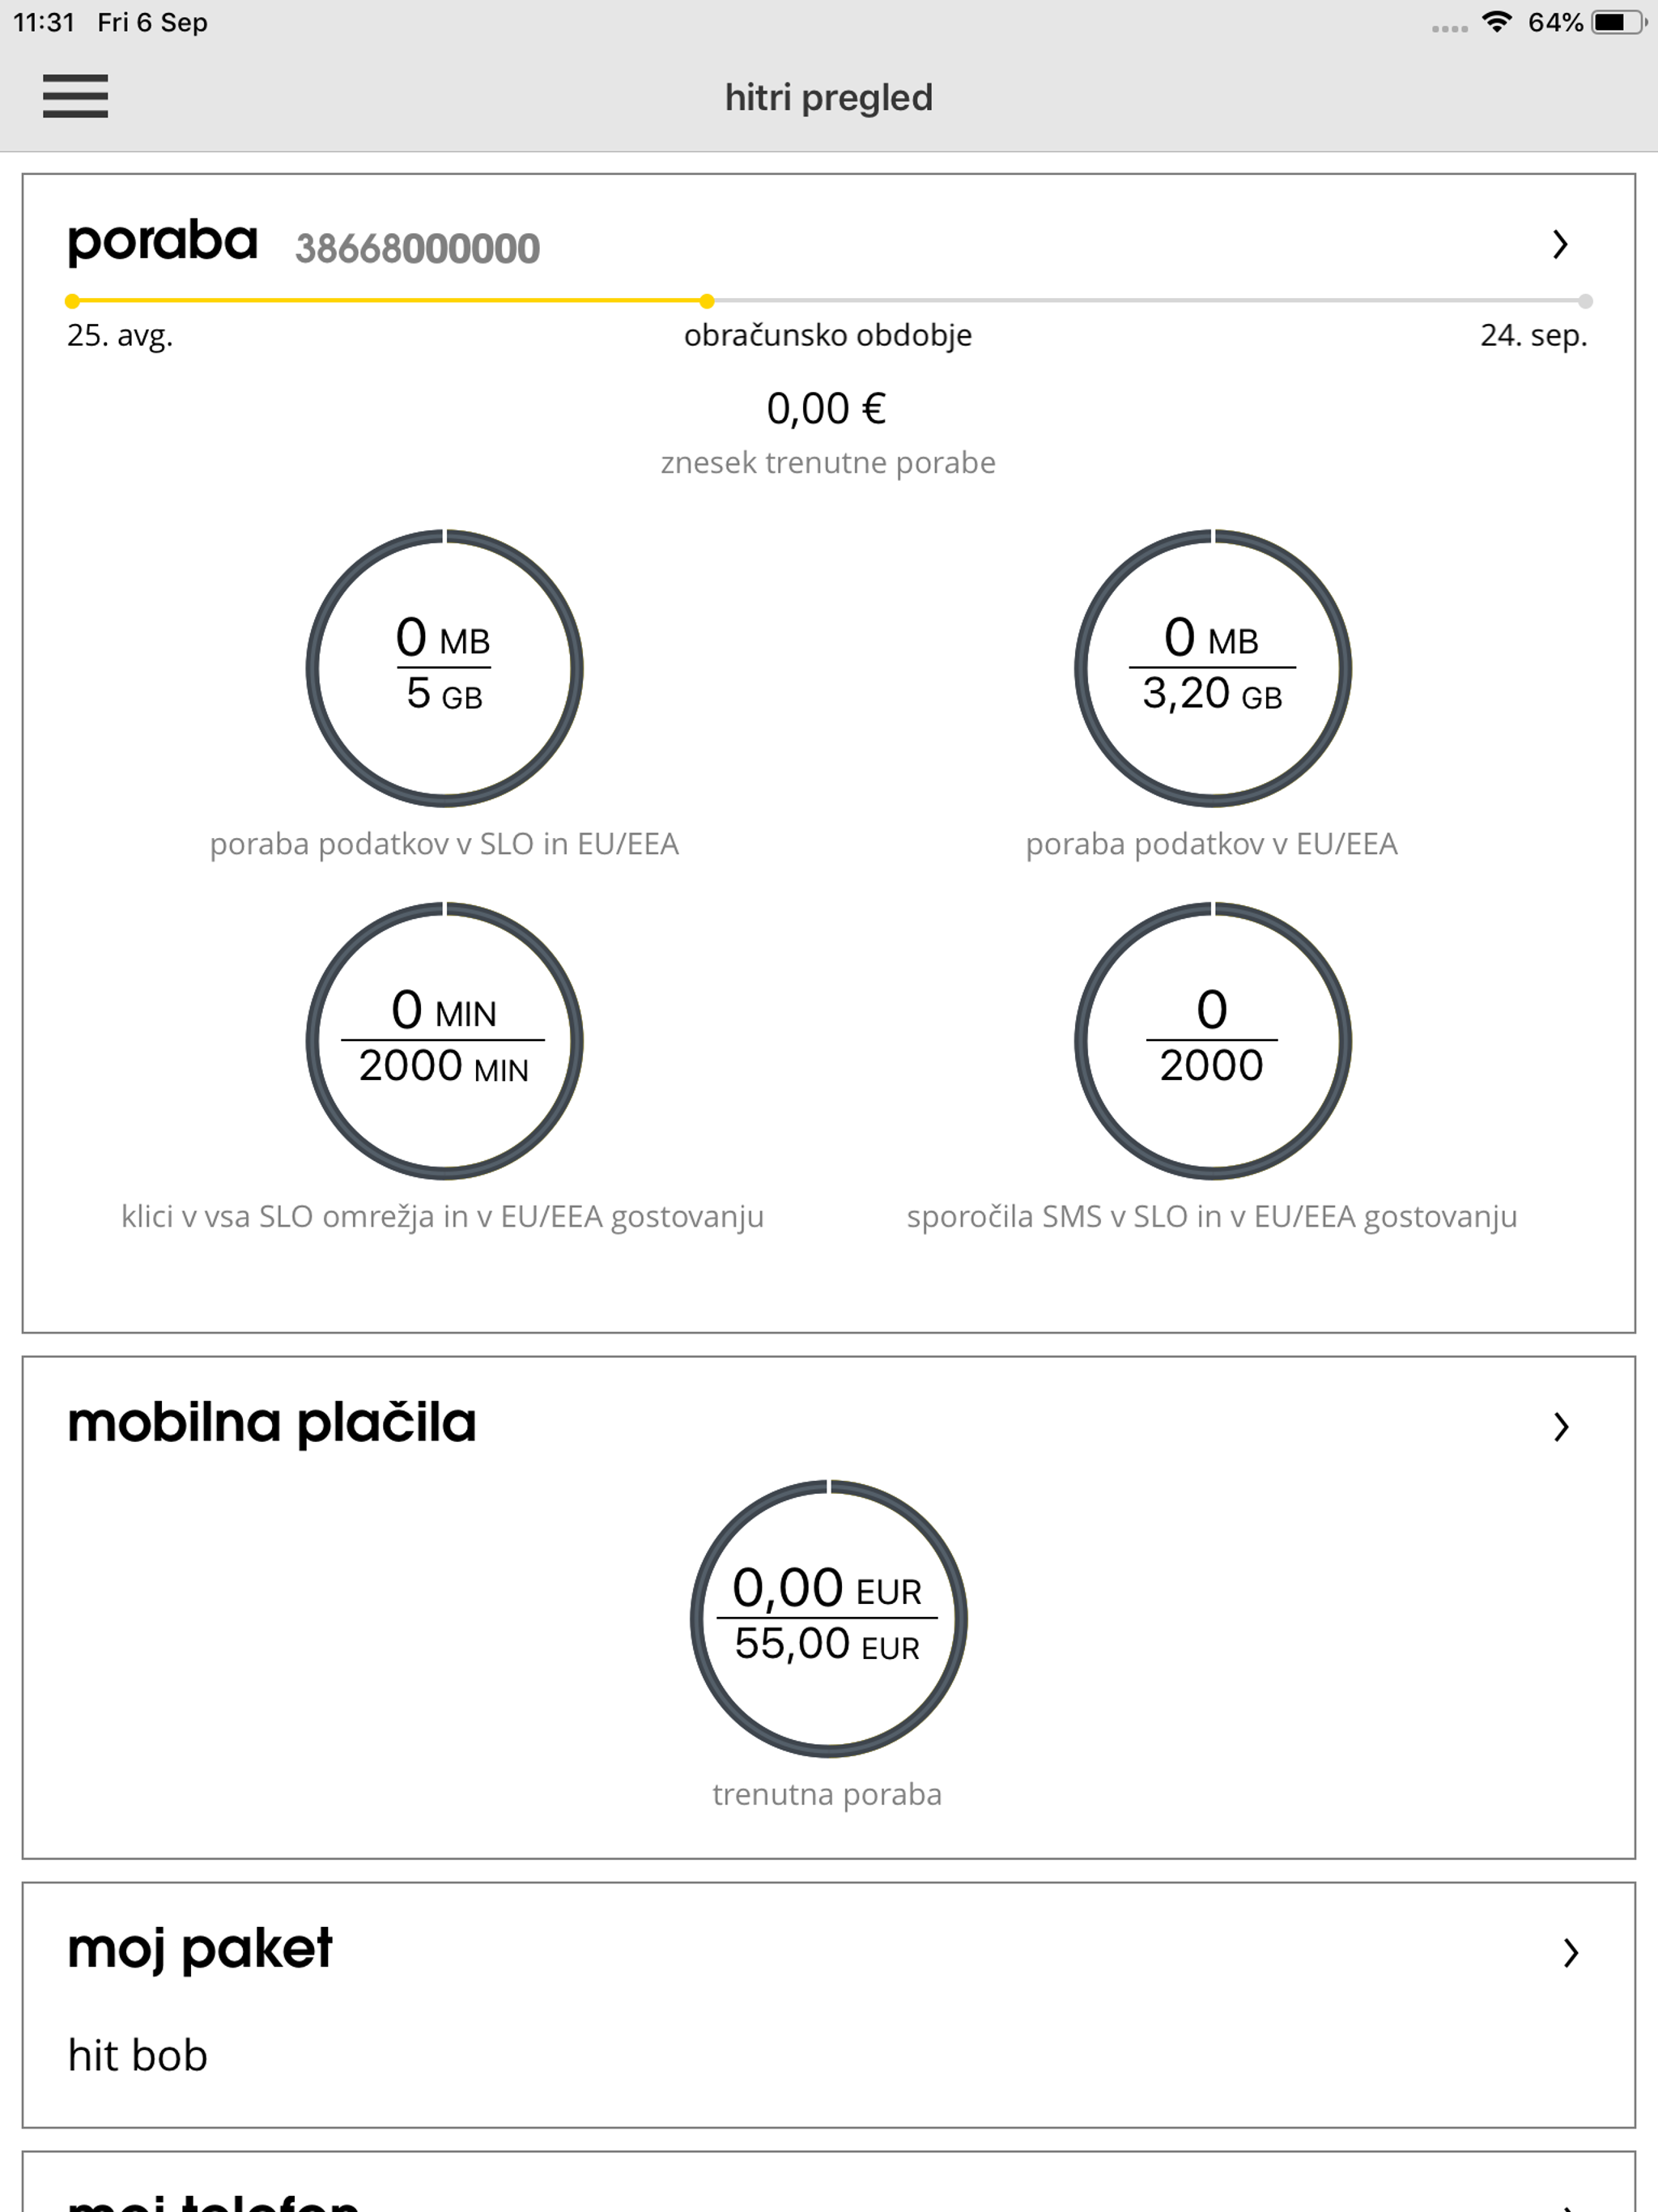Open the mobilna plačila heading

click(271, 1423)
